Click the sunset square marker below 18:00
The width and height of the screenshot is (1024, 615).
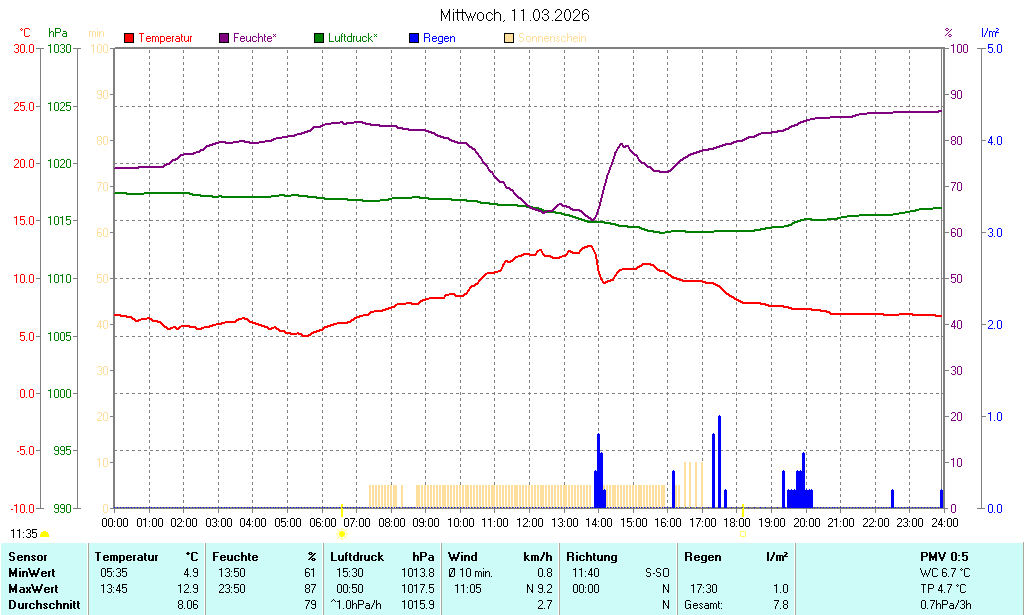click(x=742, y=534)
